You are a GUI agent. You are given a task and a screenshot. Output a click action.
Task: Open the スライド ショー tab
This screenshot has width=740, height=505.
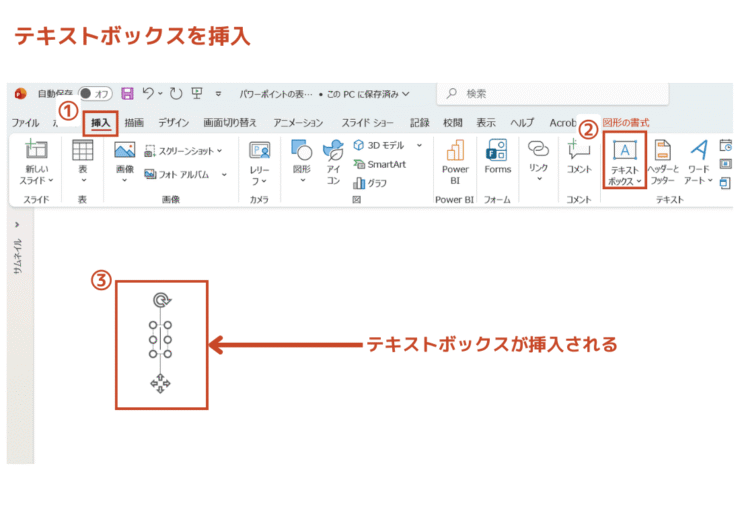point(368,123)
